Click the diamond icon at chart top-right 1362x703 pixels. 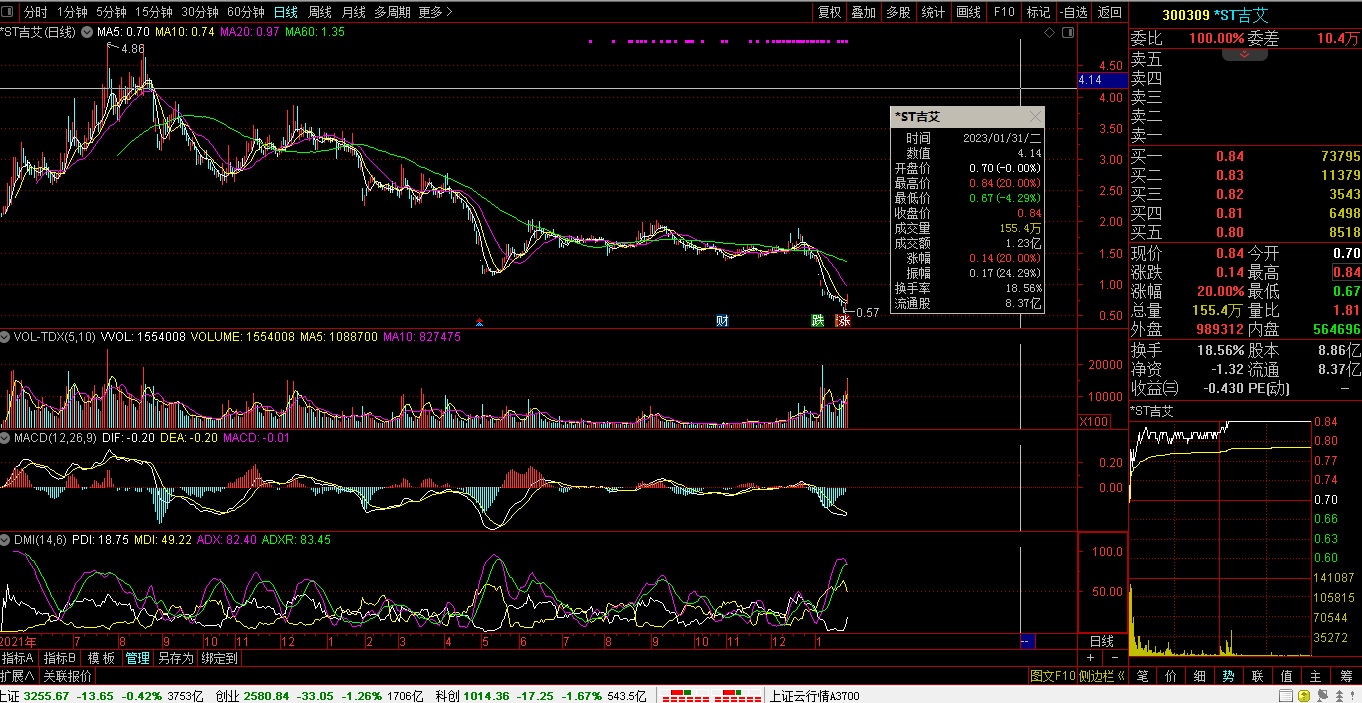tap(1050, 33)
